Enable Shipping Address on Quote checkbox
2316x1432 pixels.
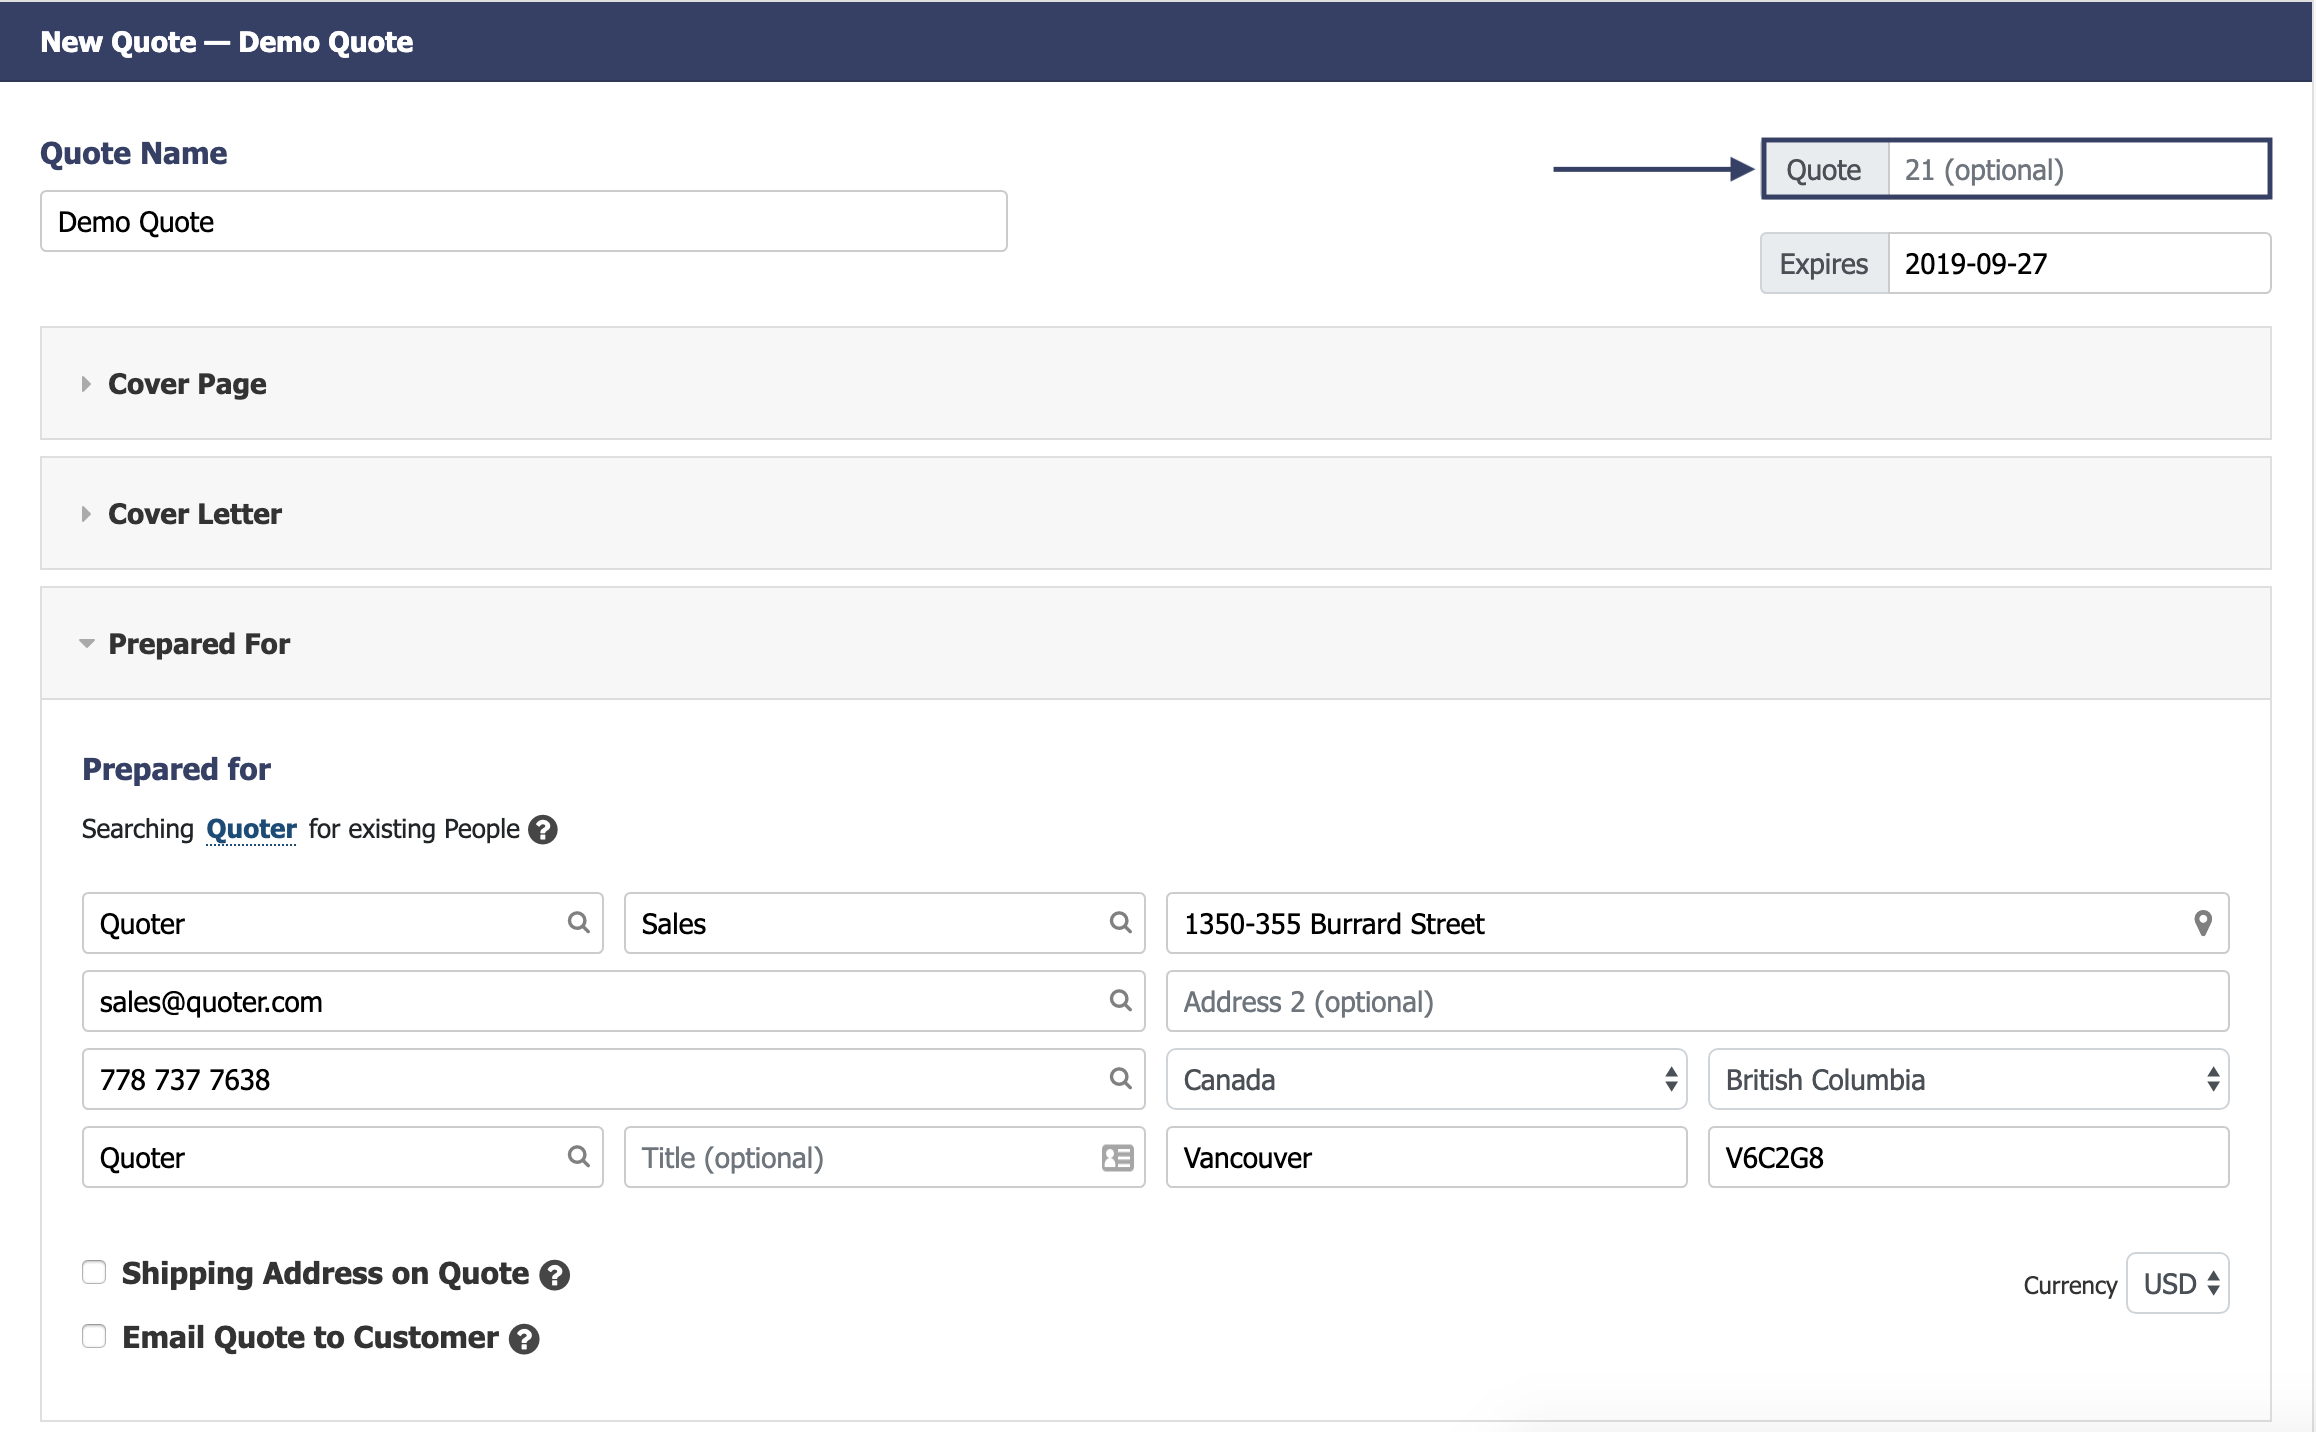click(94, 1272)
